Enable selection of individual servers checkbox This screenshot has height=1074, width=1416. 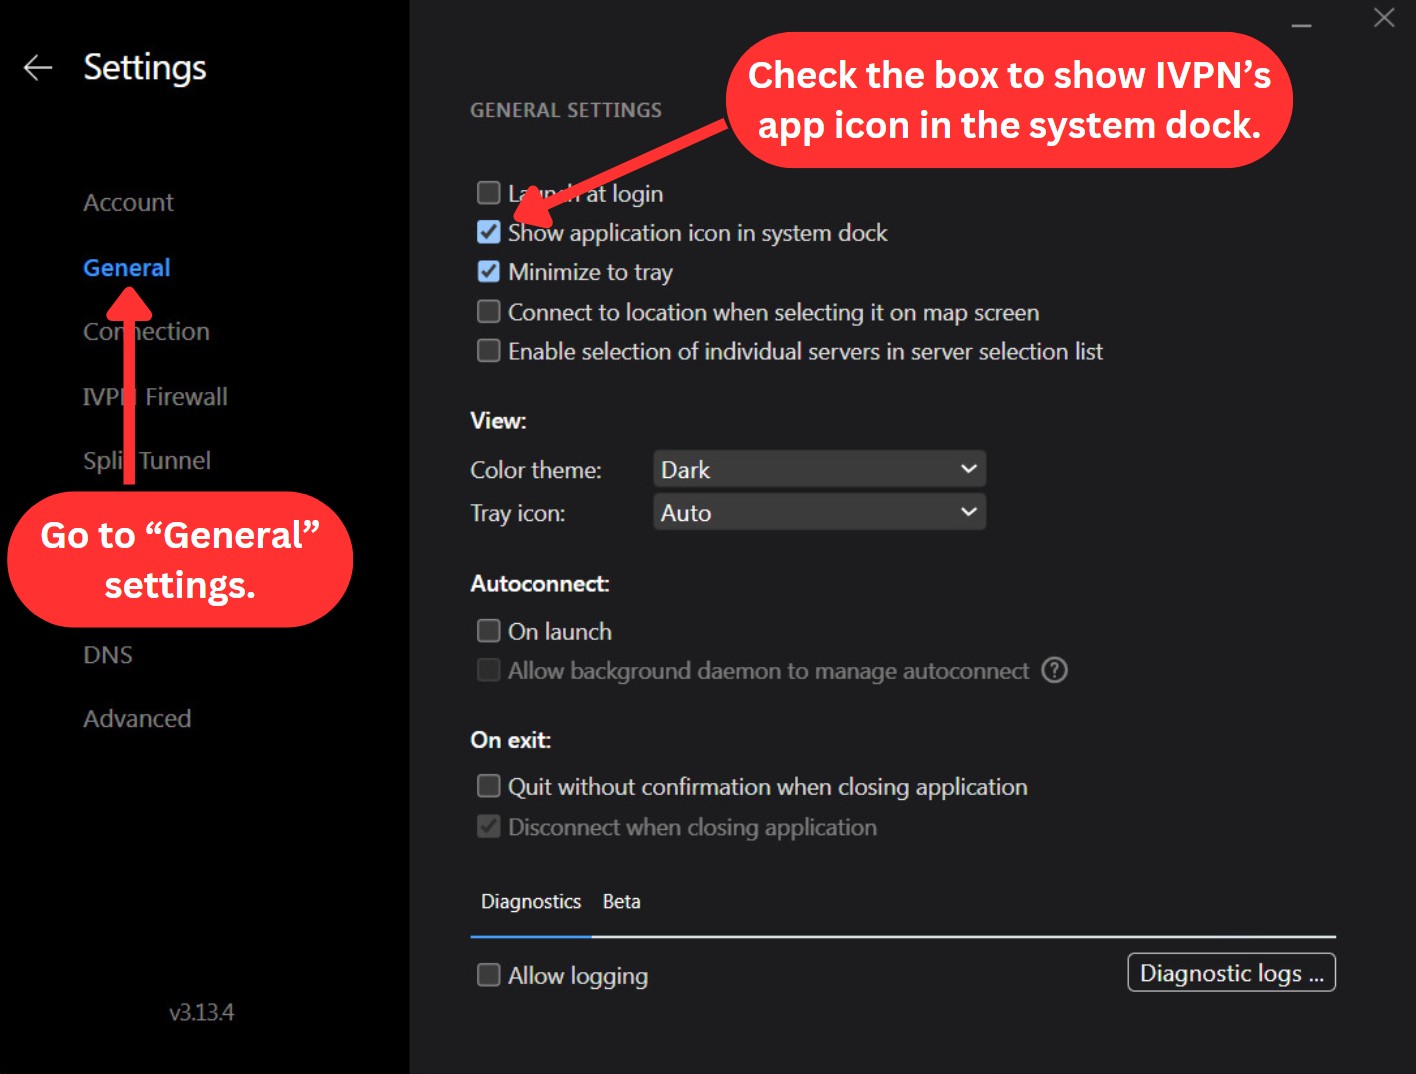pyautogui.click(x=488, y=350)
